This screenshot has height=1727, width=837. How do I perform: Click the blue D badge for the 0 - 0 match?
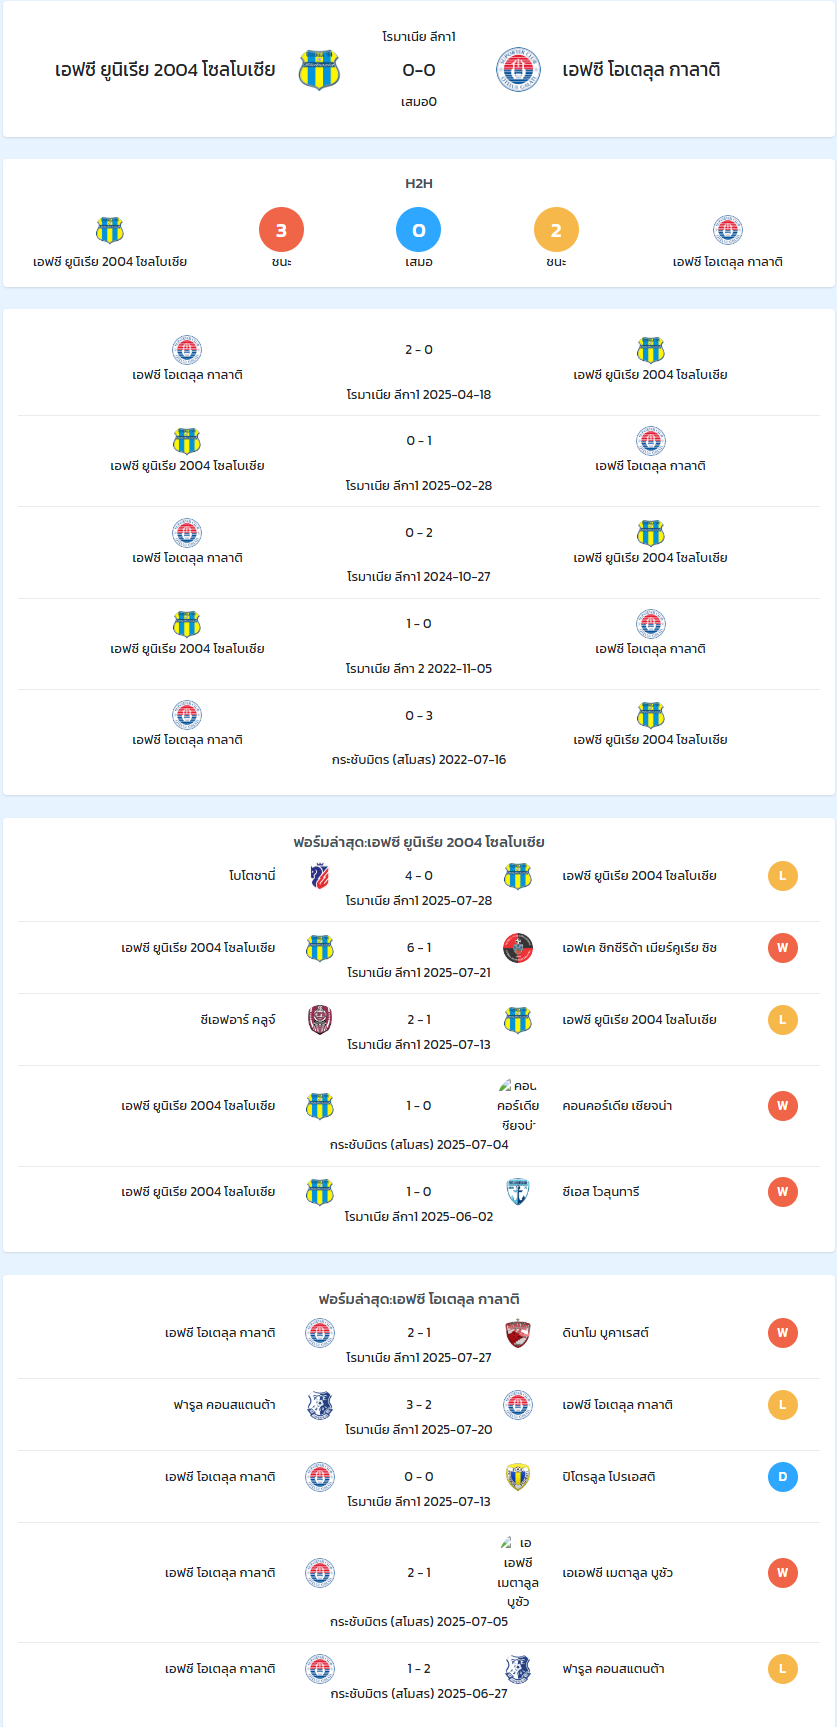[783, 1477]
